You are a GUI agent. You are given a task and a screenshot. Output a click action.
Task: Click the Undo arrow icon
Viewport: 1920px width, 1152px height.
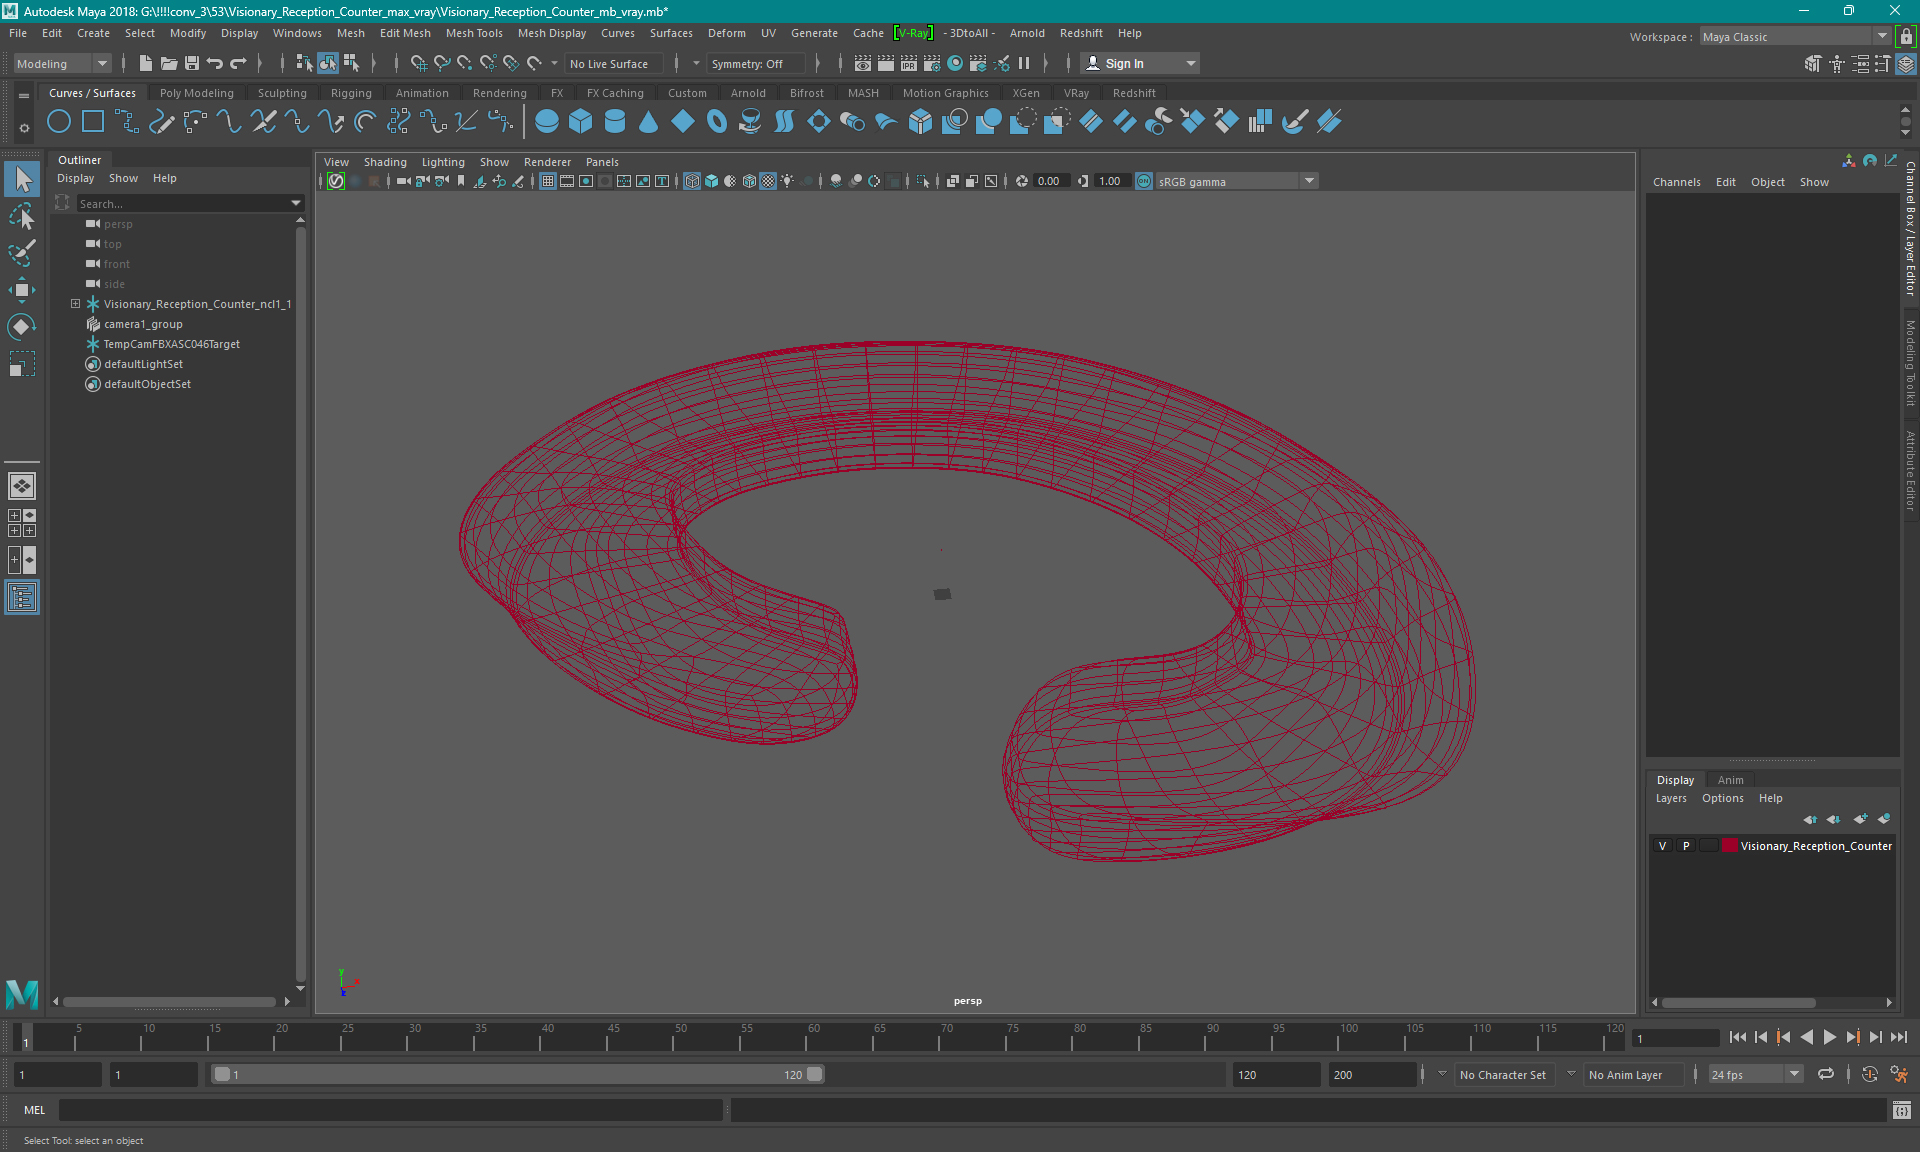214,63
